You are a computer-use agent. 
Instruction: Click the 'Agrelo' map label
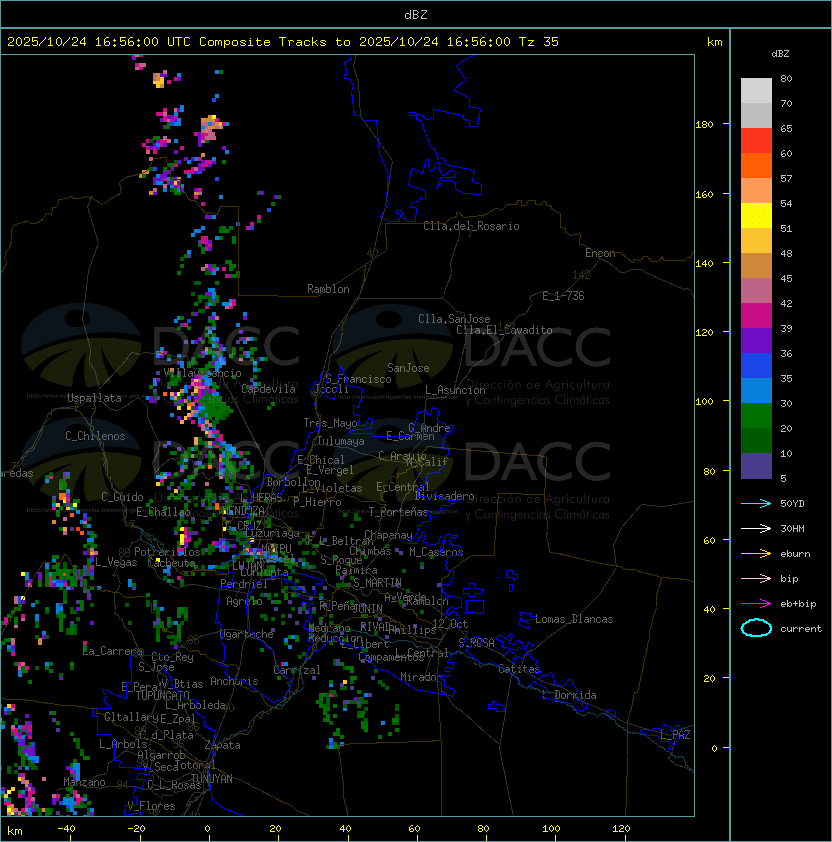pos(244,601)
